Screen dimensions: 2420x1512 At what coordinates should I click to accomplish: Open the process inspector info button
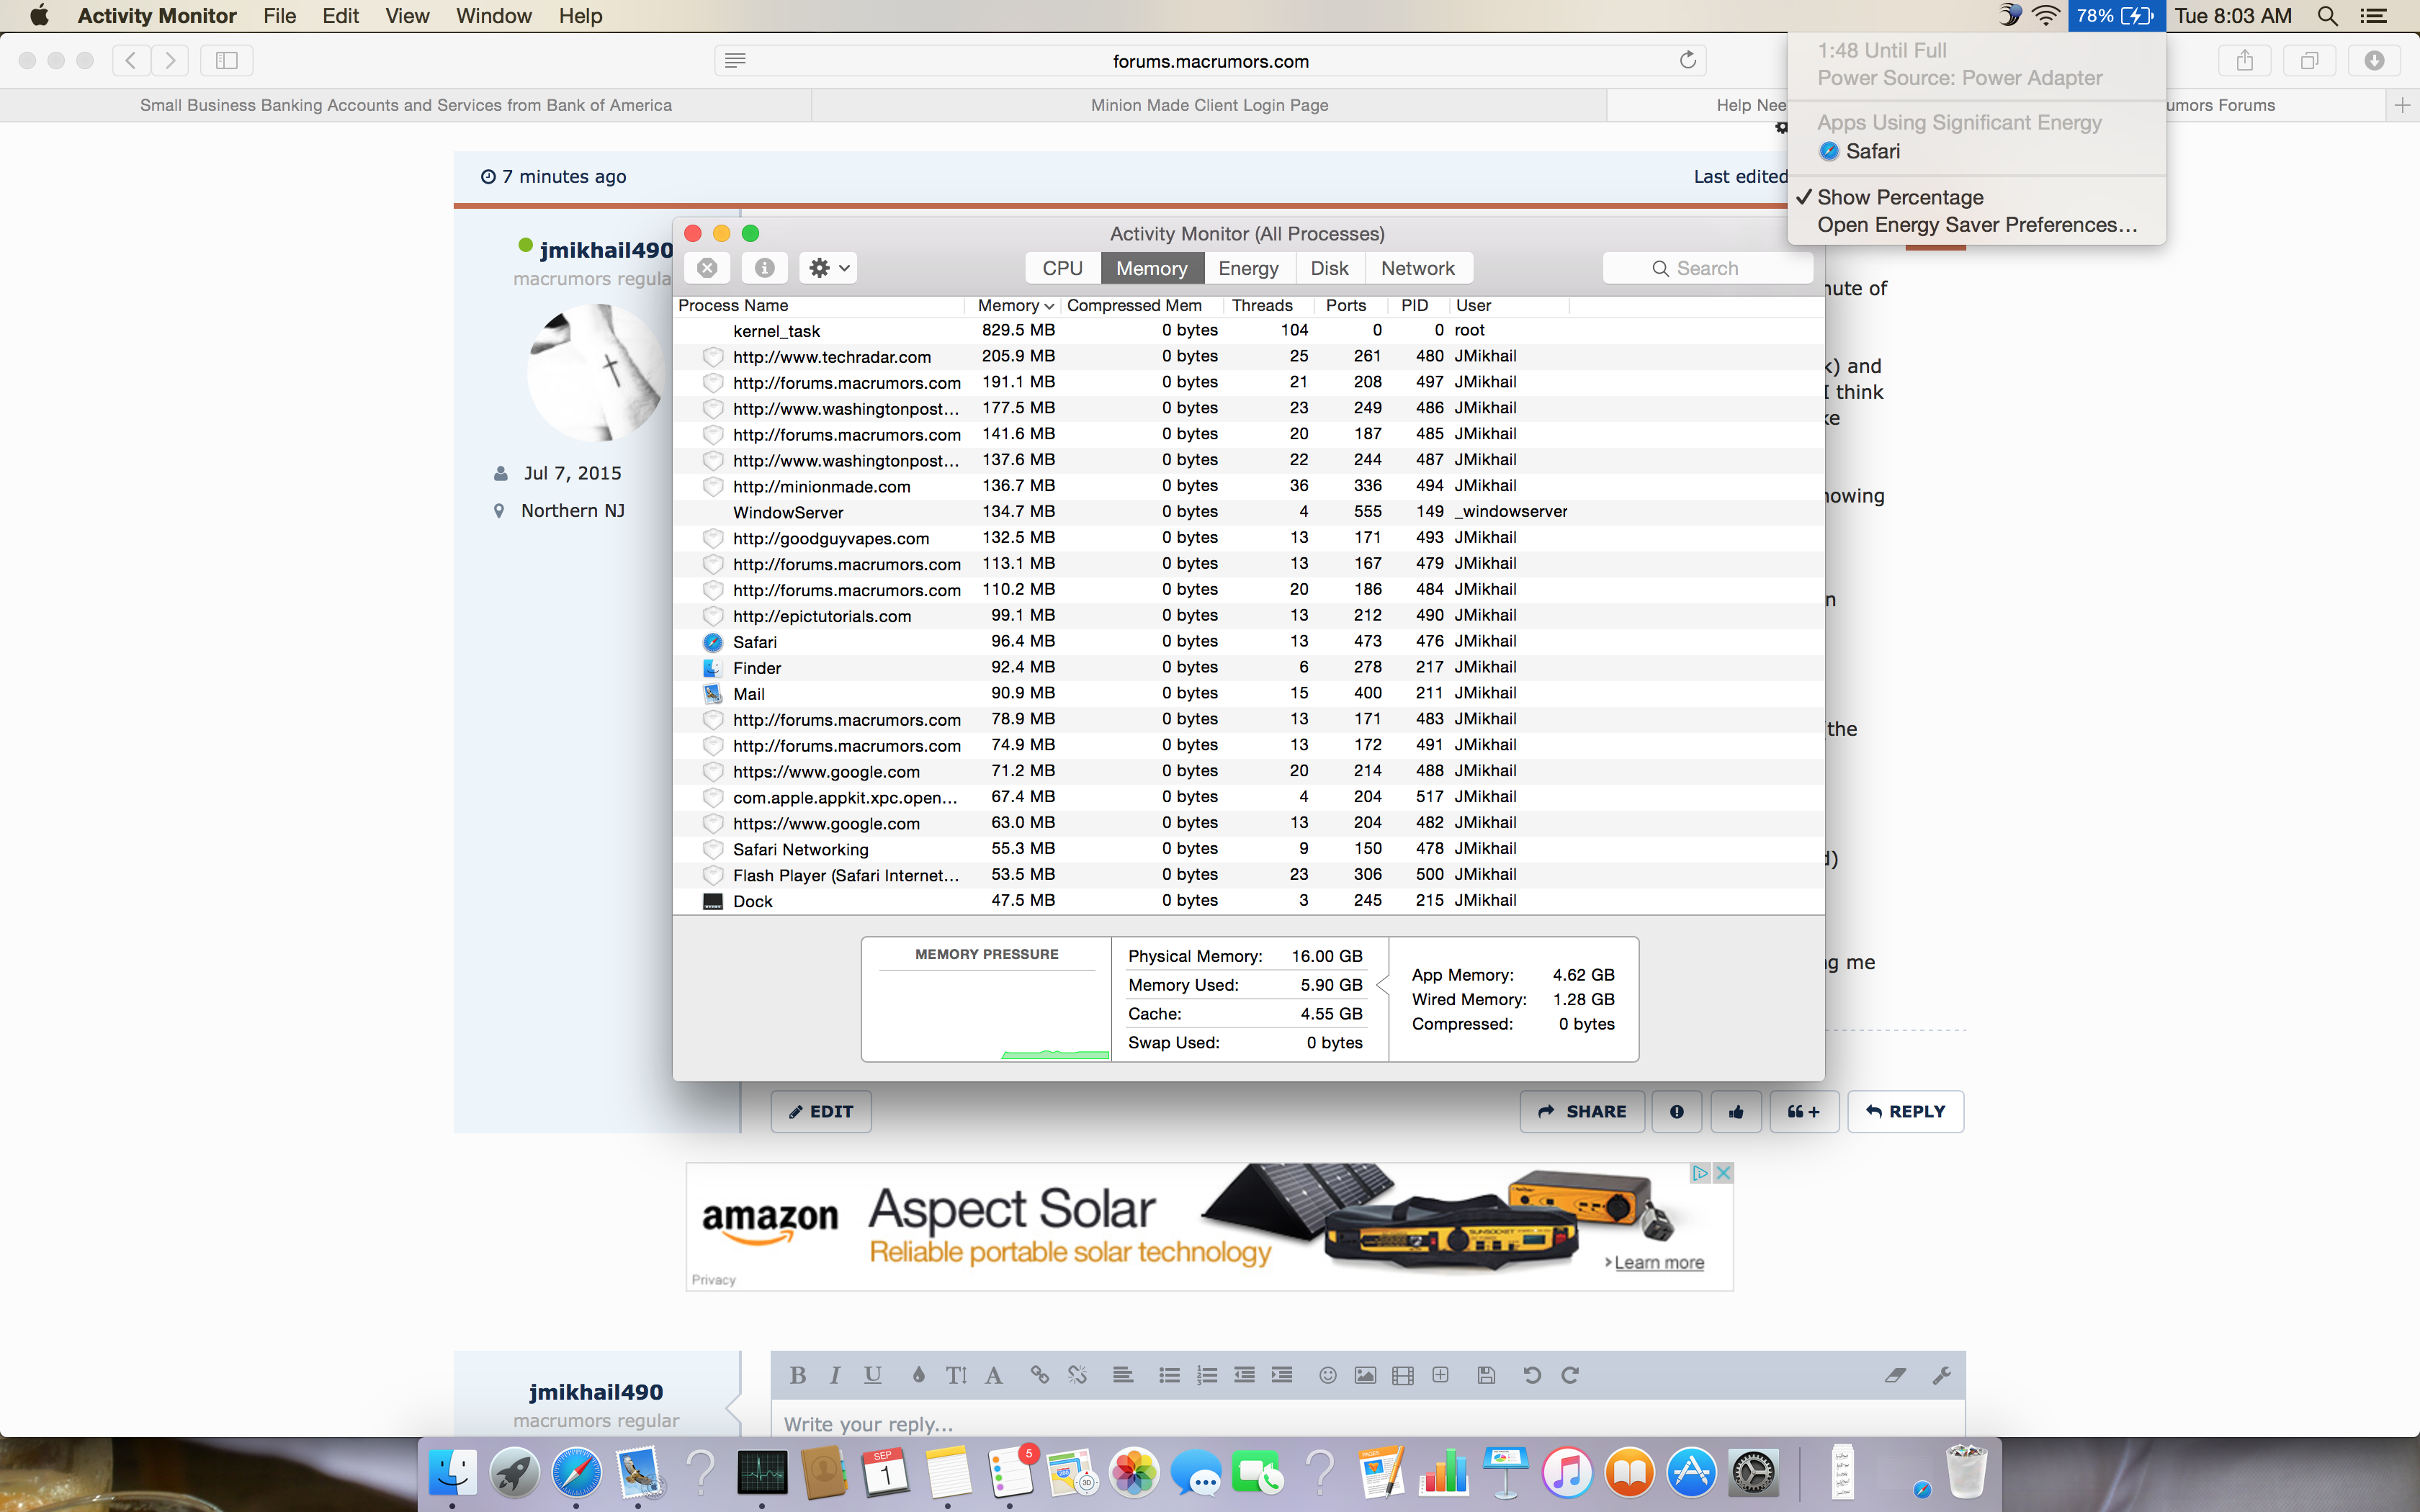765,268
